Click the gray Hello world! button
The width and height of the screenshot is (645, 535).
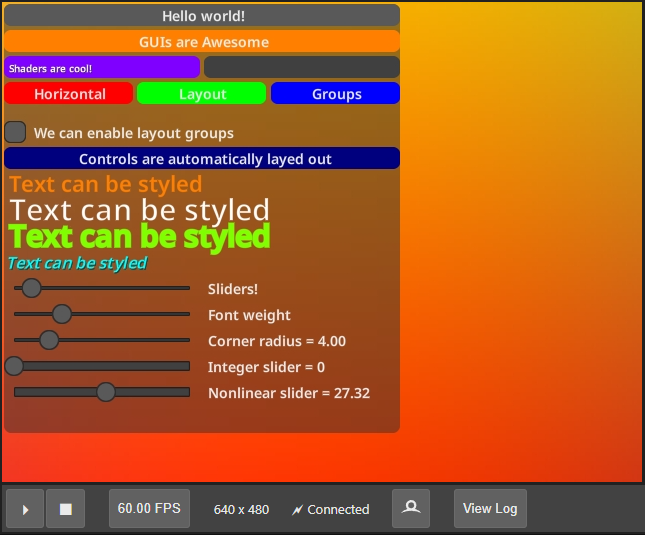[x=202, y=16]
